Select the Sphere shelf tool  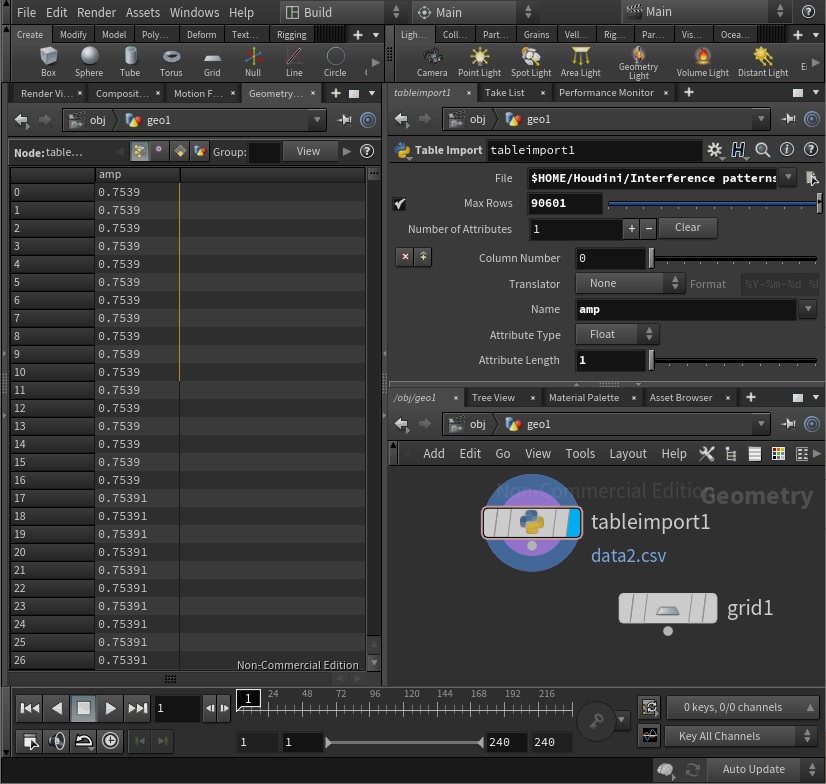89,62
